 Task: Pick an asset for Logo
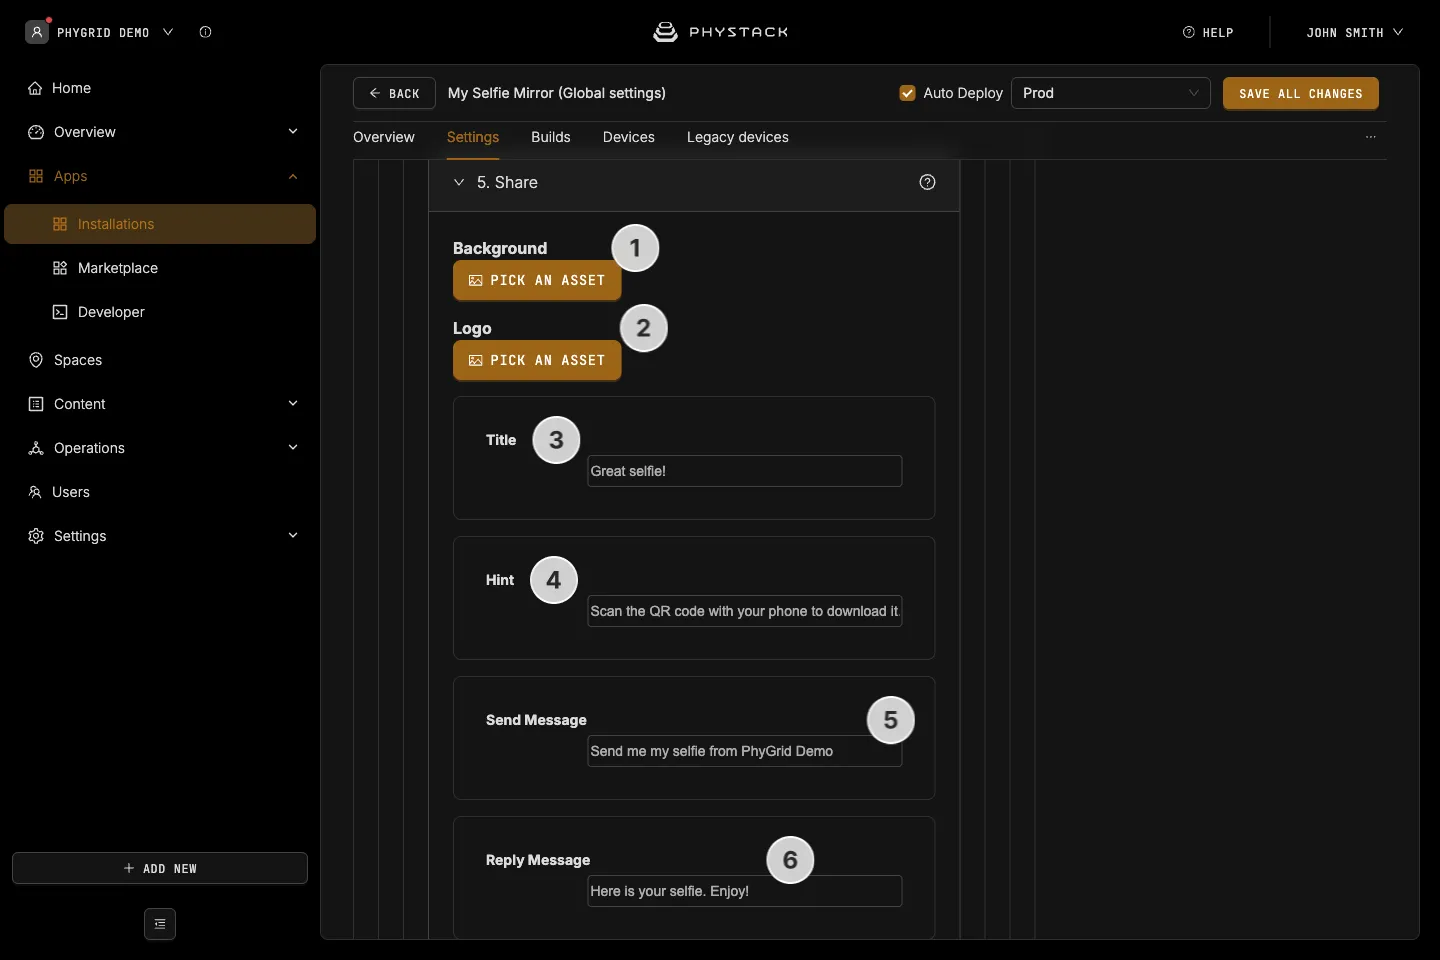(537, 361)
